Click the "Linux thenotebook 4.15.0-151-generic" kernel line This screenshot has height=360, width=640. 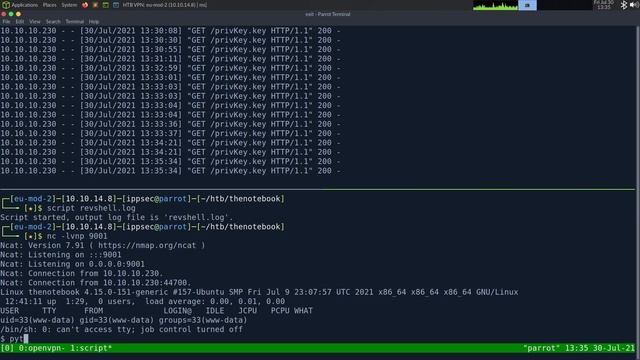tap(259, 292)
